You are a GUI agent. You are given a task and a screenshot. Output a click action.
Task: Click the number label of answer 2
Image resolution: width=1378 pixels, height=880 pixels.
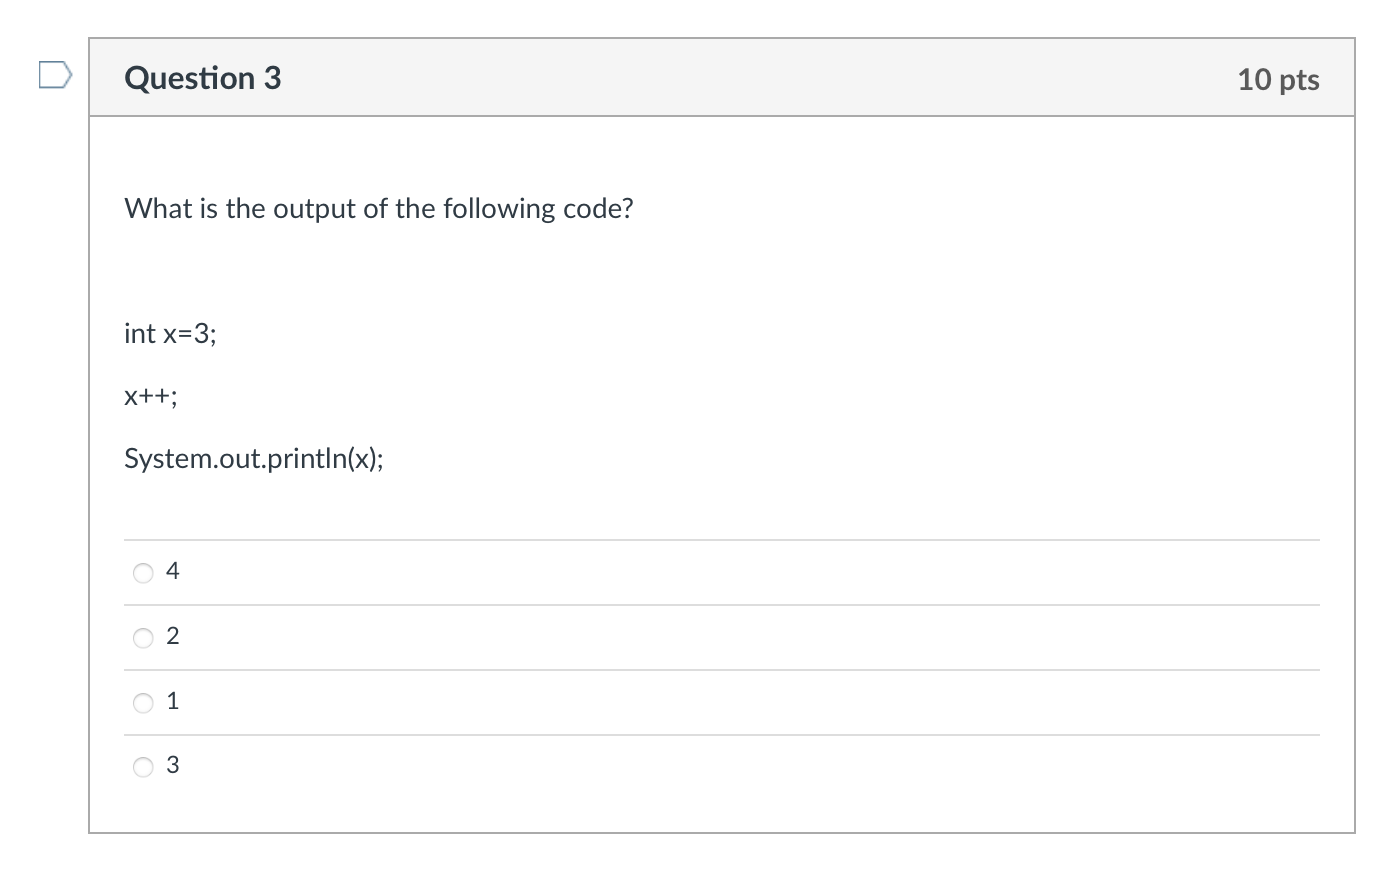[173, 636]
